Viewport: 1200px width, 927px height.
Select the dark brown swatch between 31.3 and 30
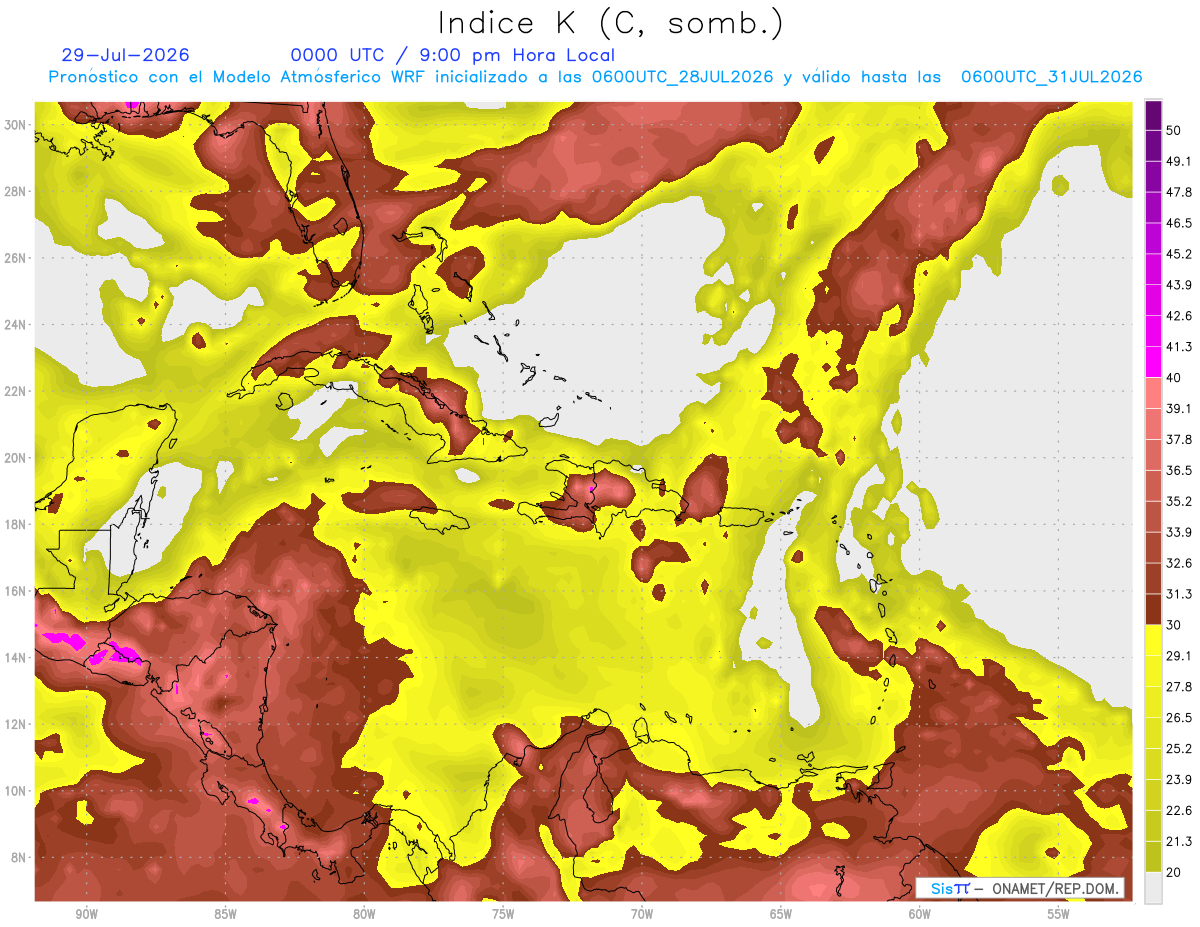pos(1153,609)
